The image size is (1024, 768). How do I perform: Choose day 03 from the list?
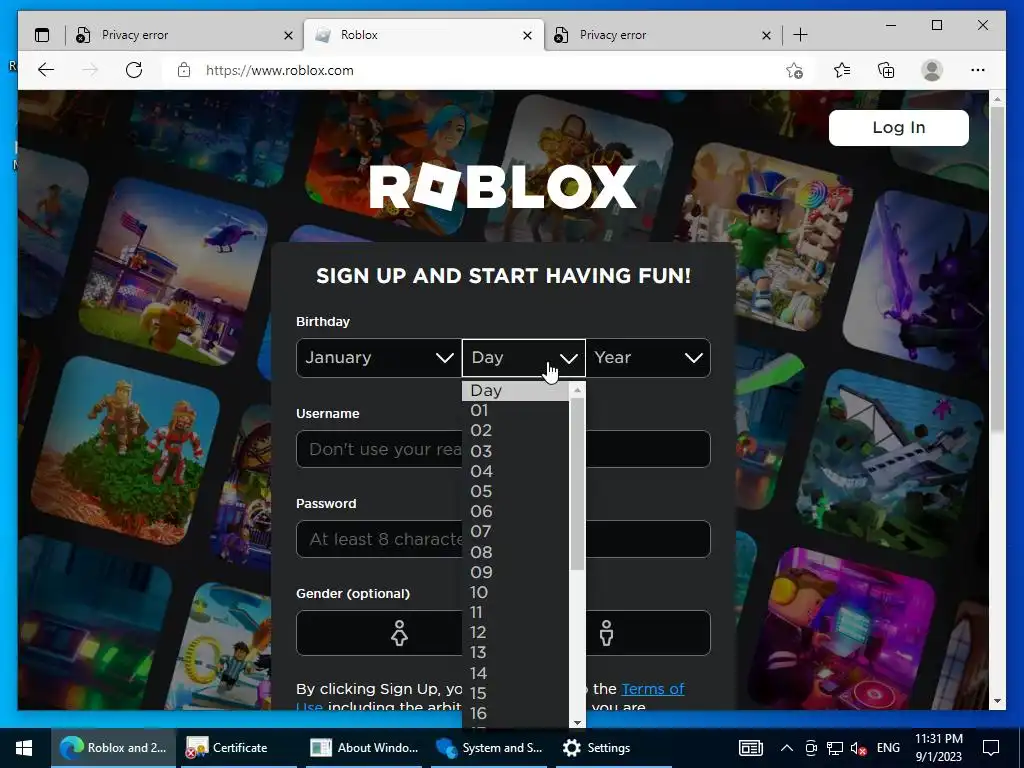click(x=516, y=451)
